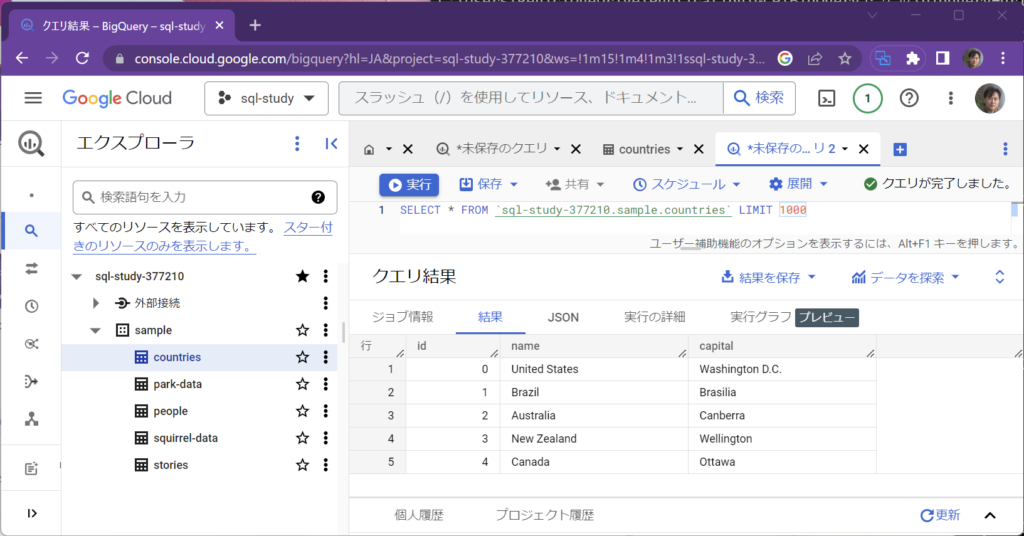
Task: Open the Explorer panel three-dot menu
Action: (297, 144)
